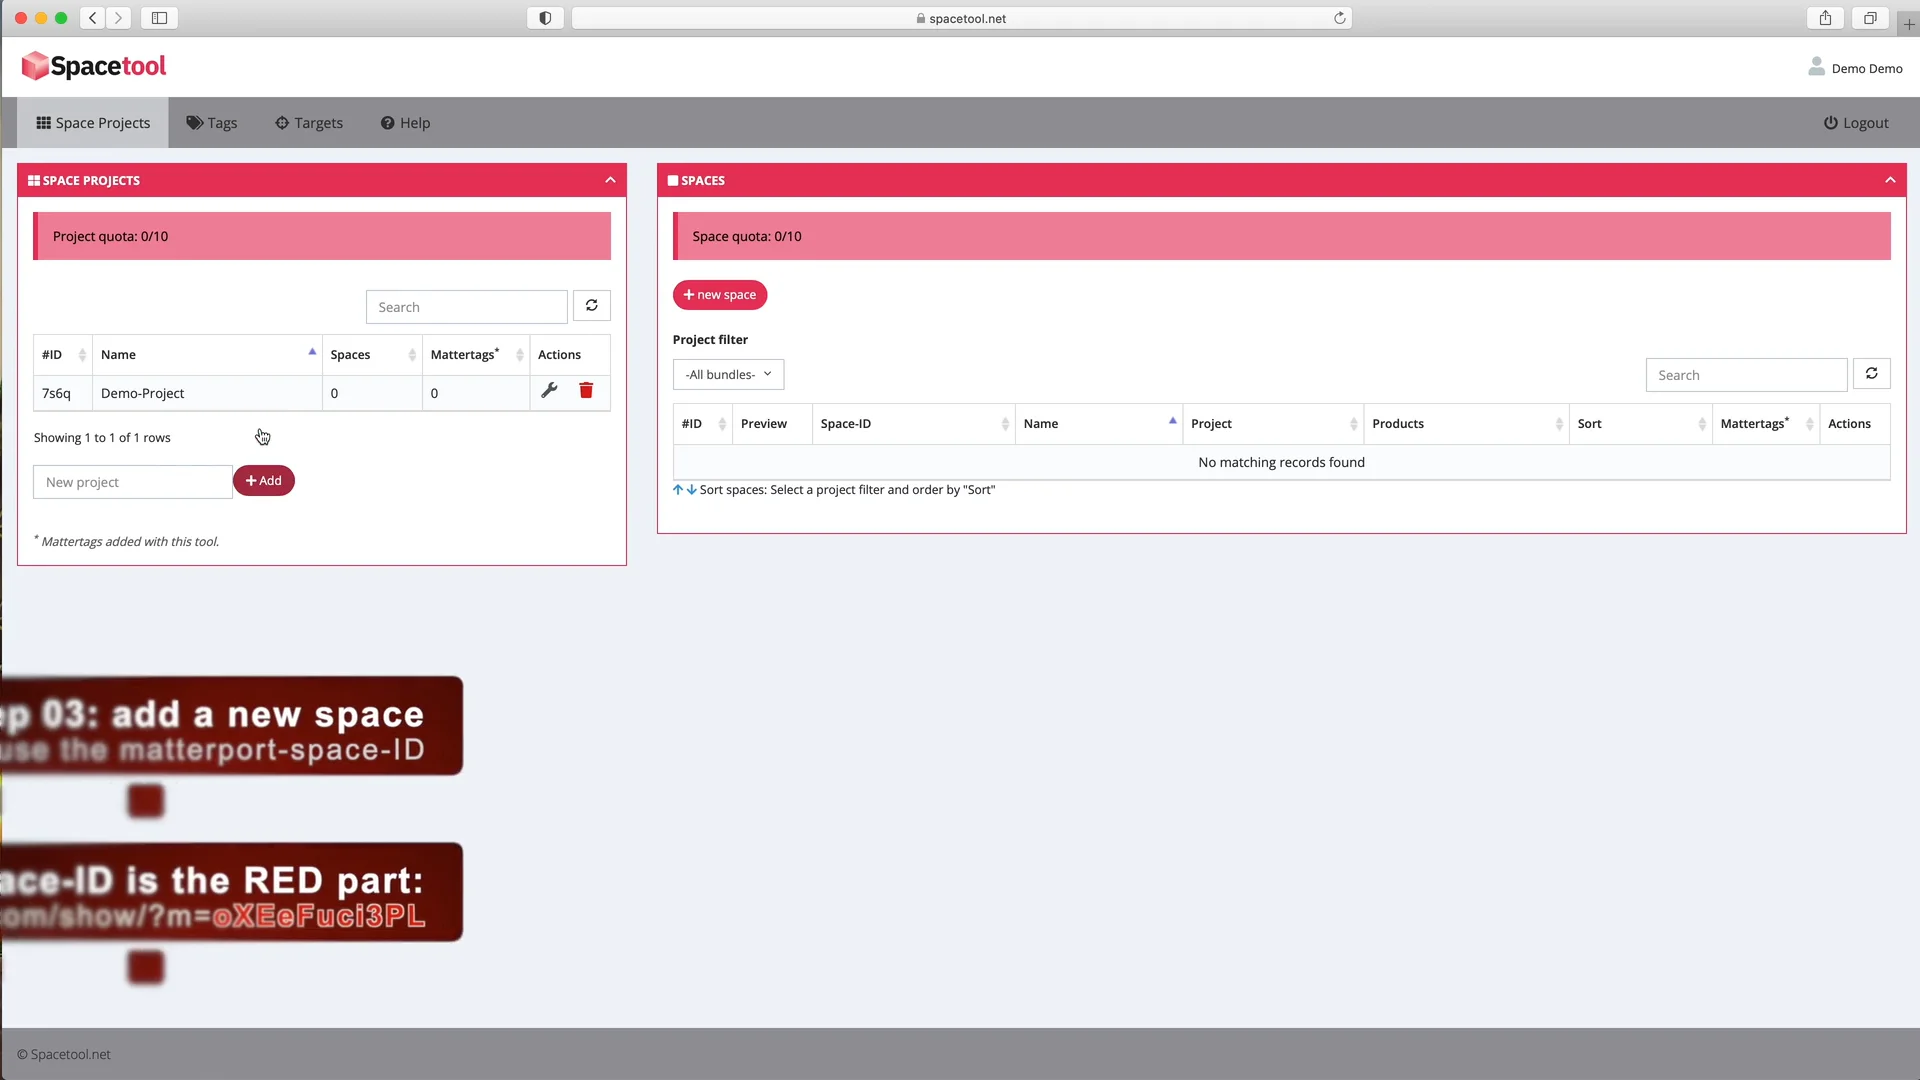Click the 7s6q project ID cell
The width and height of the screenshot is (1920, 1080).
coord(63,393)
